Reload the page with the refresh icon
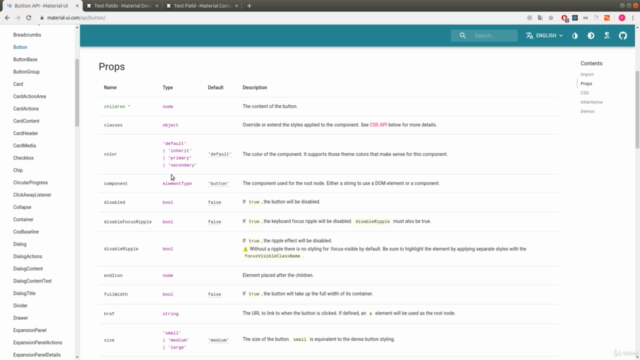Image resolution: width=640 pixels, height=360 pixels. coord(29,18)
